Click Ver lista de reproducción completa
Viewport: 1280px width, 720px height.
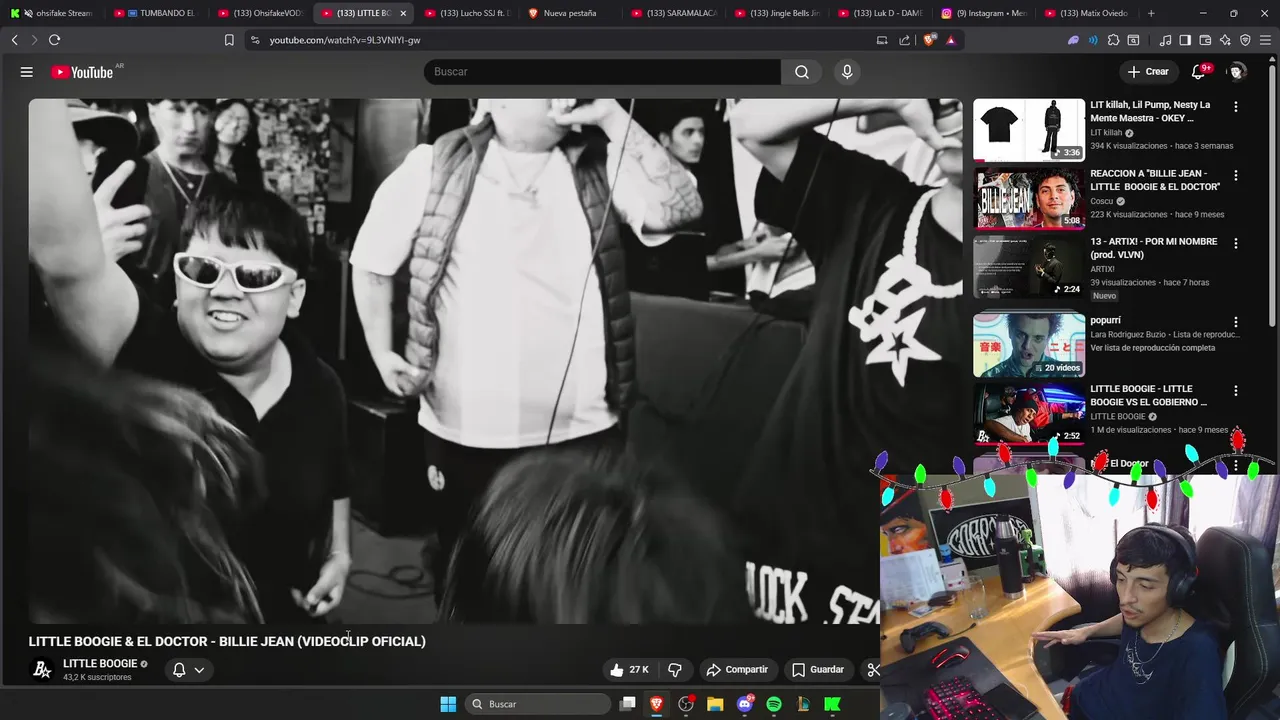point(1152,348)
